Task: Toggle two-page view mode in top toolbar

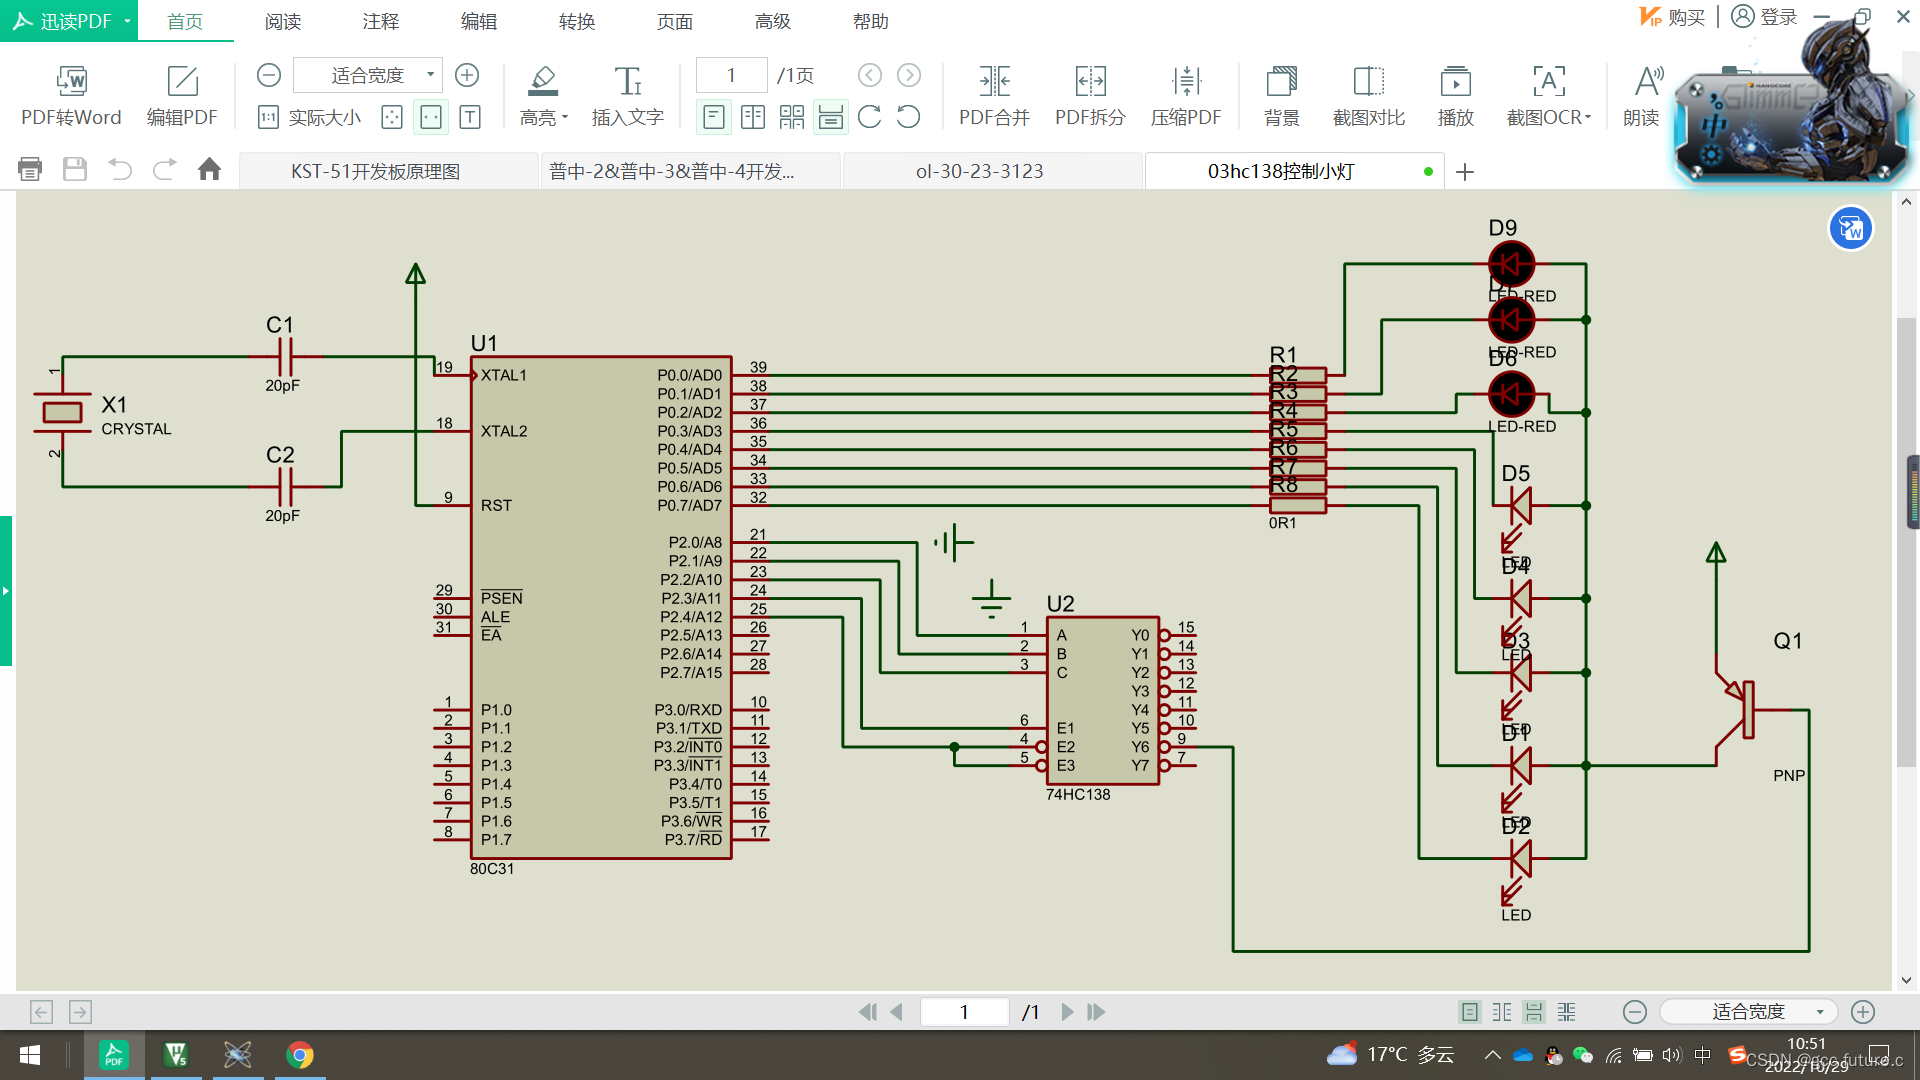Action: click(753, 118)
